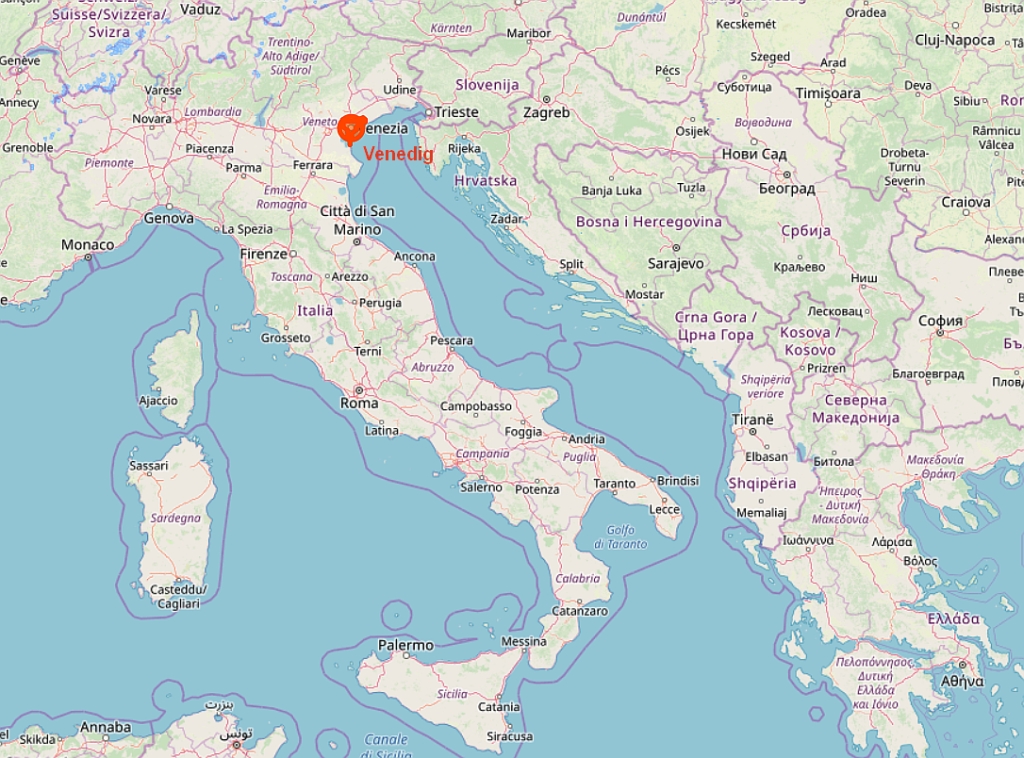The width and height of the screenshot is (1024, 758).
Task: Select the Monaco label on the coast
Action: click(88, 245)
